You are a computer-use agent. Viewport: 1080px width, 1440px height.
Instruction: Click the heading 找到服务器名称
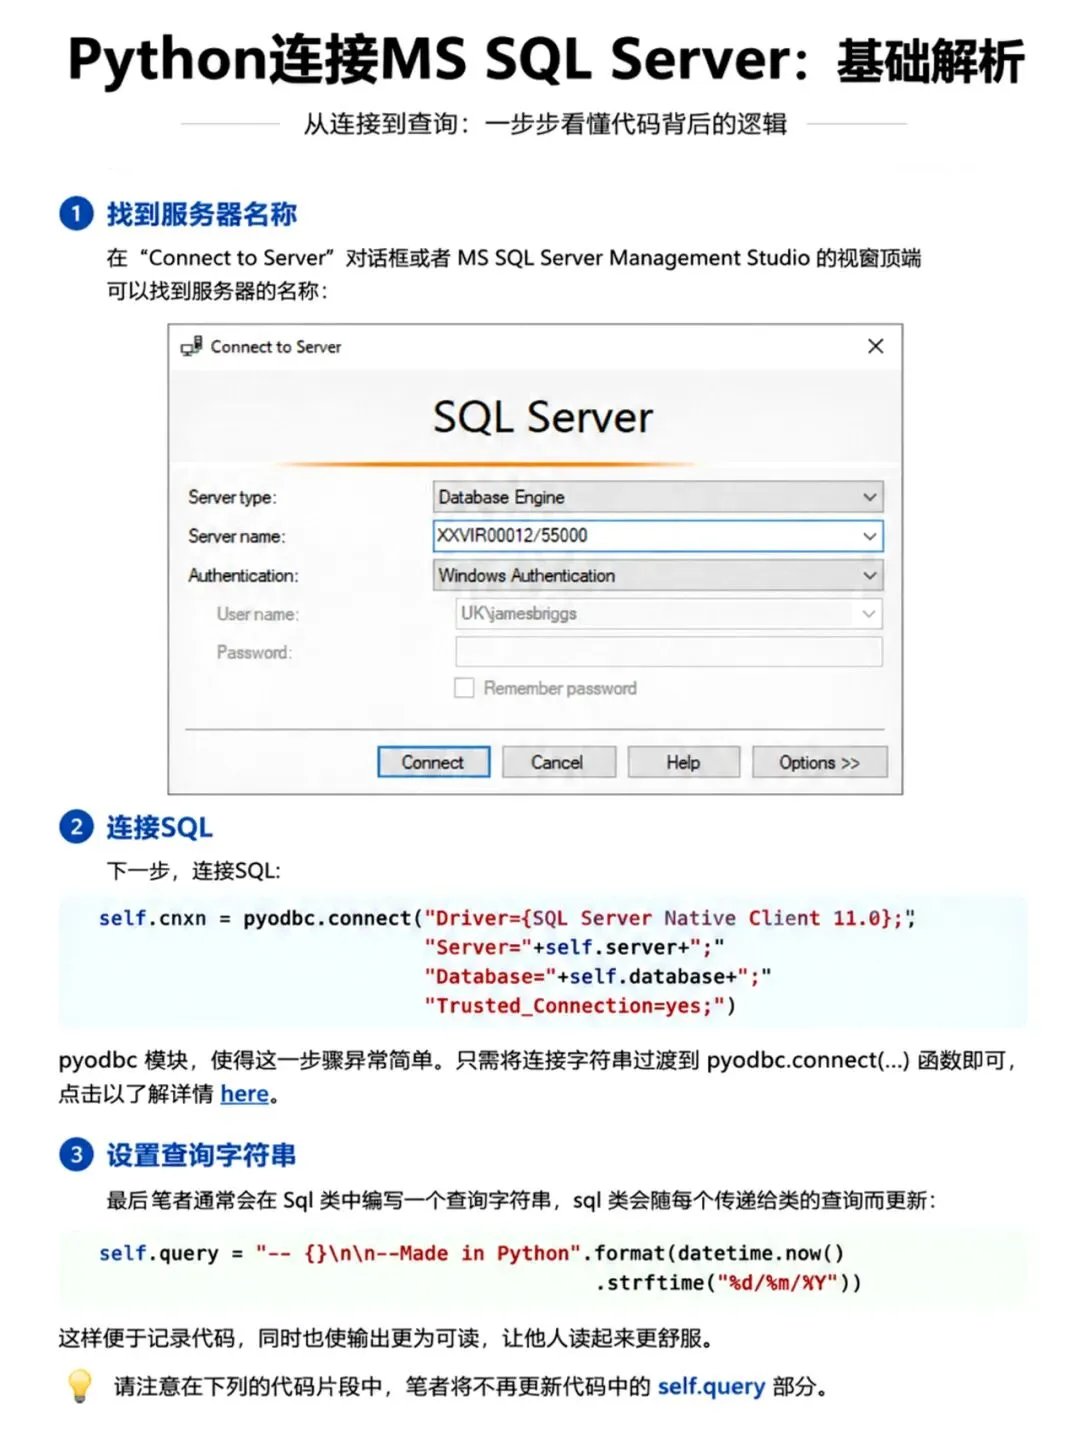[x=202, y=214]
